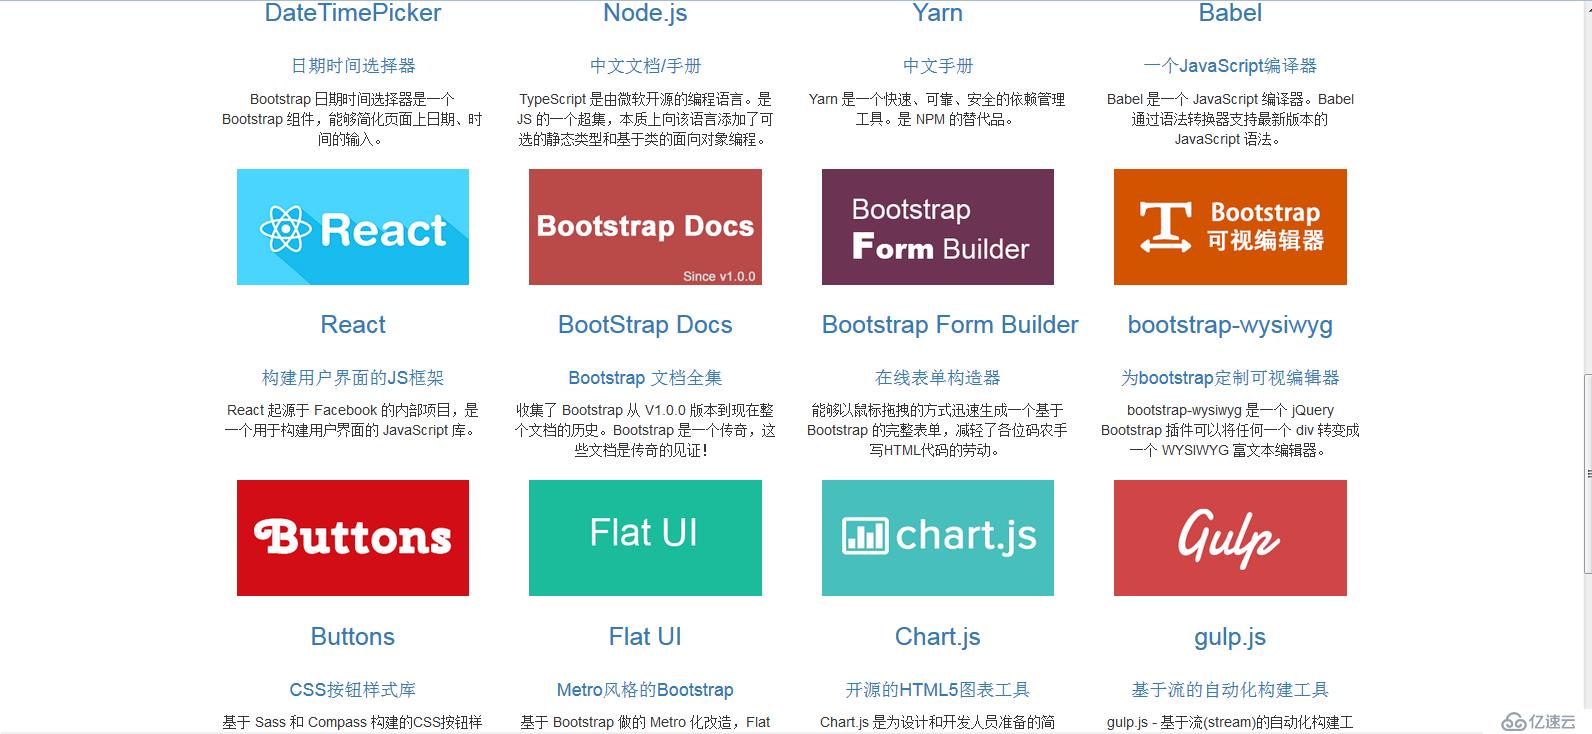The image size is (1592, 734).
Task: Click the bootstrap-wysiwyg jQuery plugin description
Action: (x=1230, y=430)
